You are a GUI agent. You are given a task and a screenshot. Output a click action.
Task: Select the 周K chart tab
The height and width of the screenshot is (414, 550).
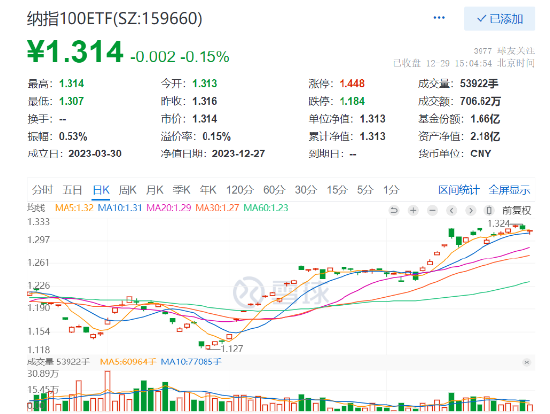click(127, 190)
